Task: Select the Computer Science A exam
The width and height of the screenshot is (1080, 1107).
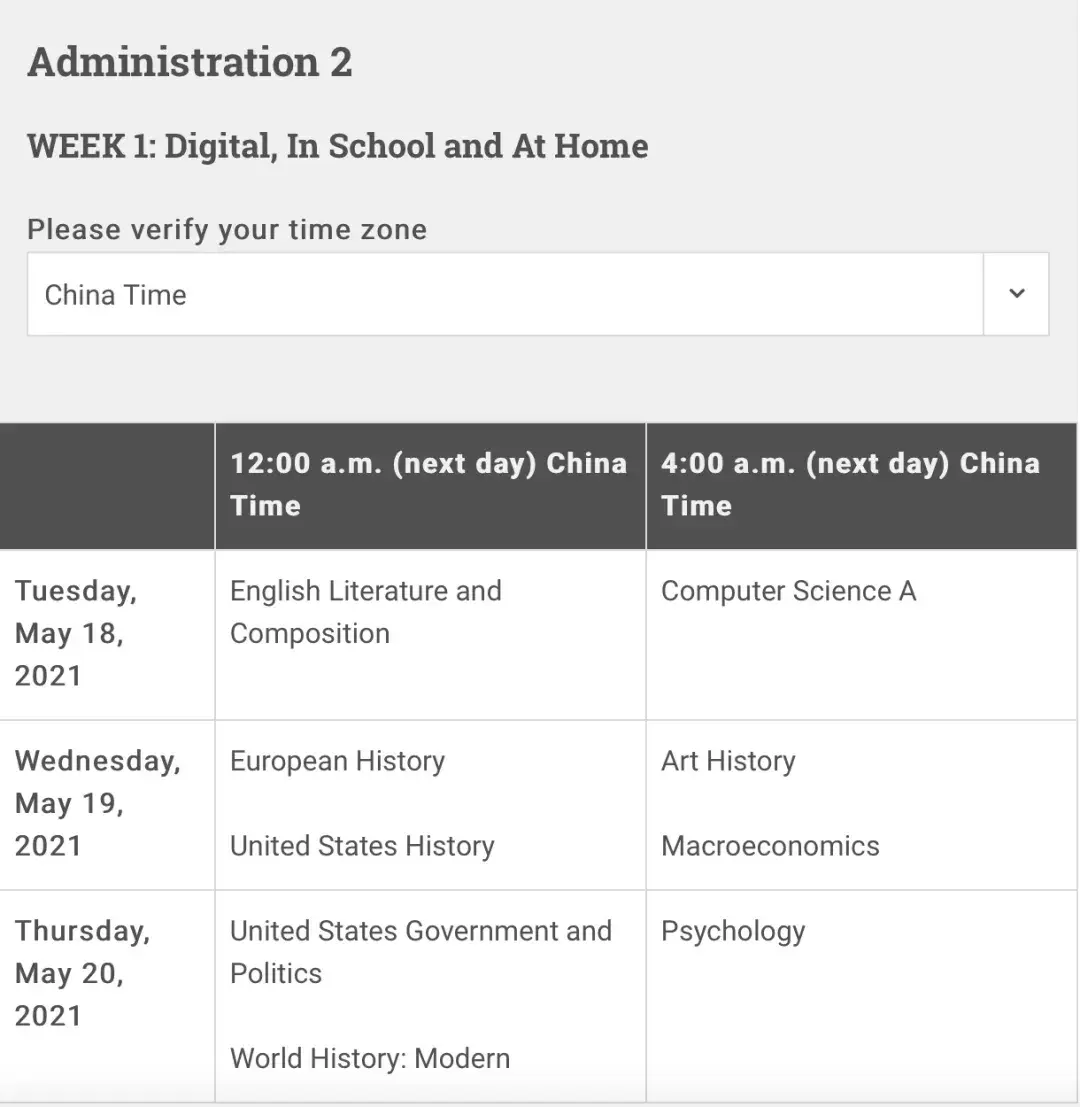Action: click(788, 591)
